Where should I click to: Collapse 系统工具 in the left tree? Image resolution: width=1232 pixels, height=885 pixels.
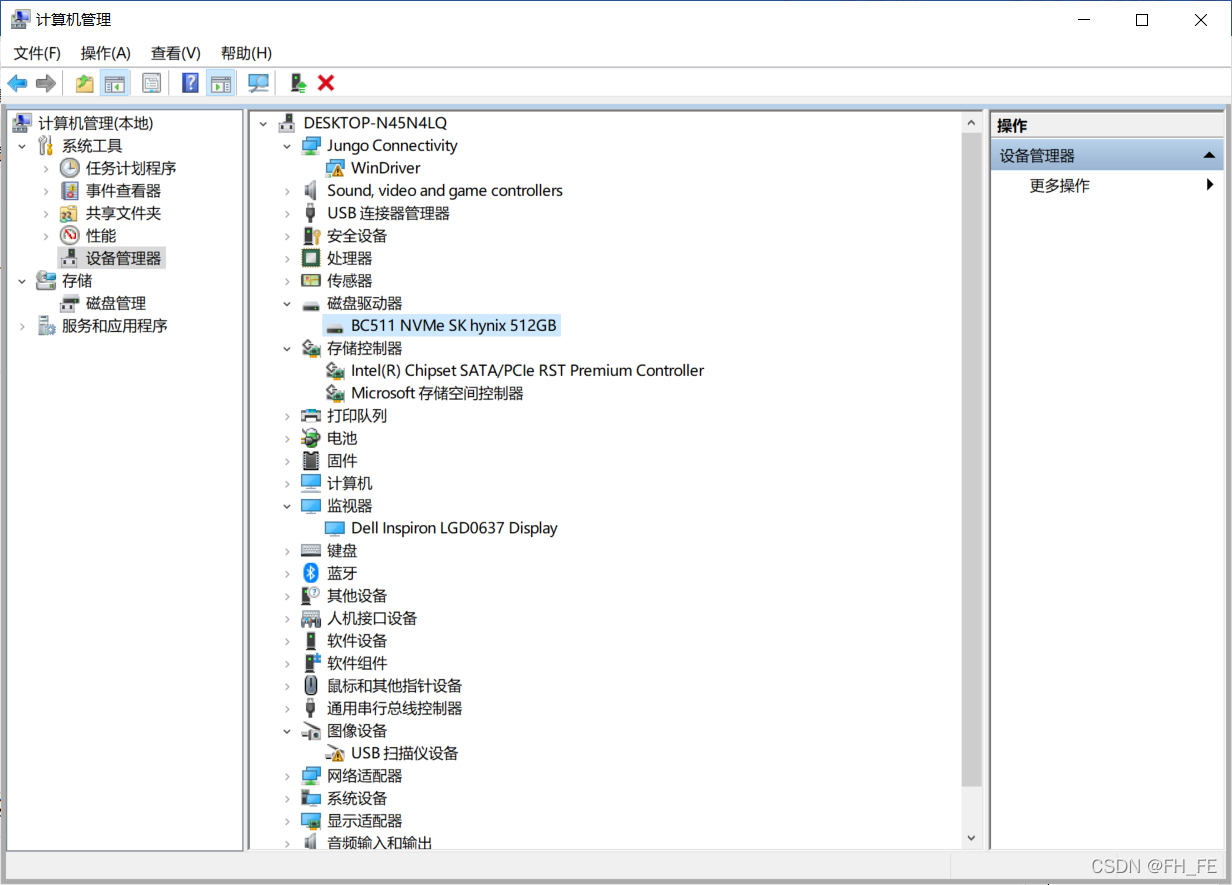click(22, 146)
